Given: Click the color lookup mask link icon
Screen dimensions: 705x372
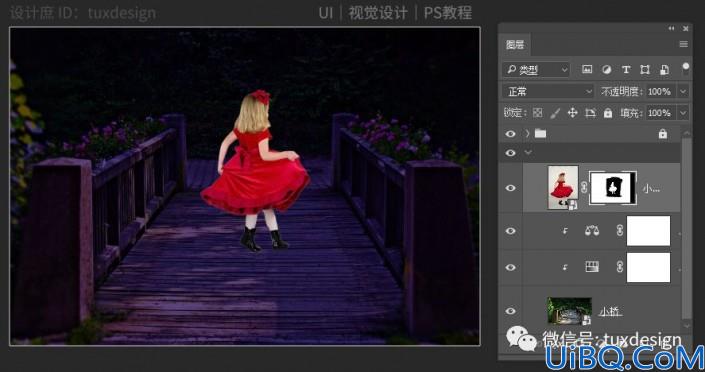Looking at the screenshot, I should pos(620,267).
